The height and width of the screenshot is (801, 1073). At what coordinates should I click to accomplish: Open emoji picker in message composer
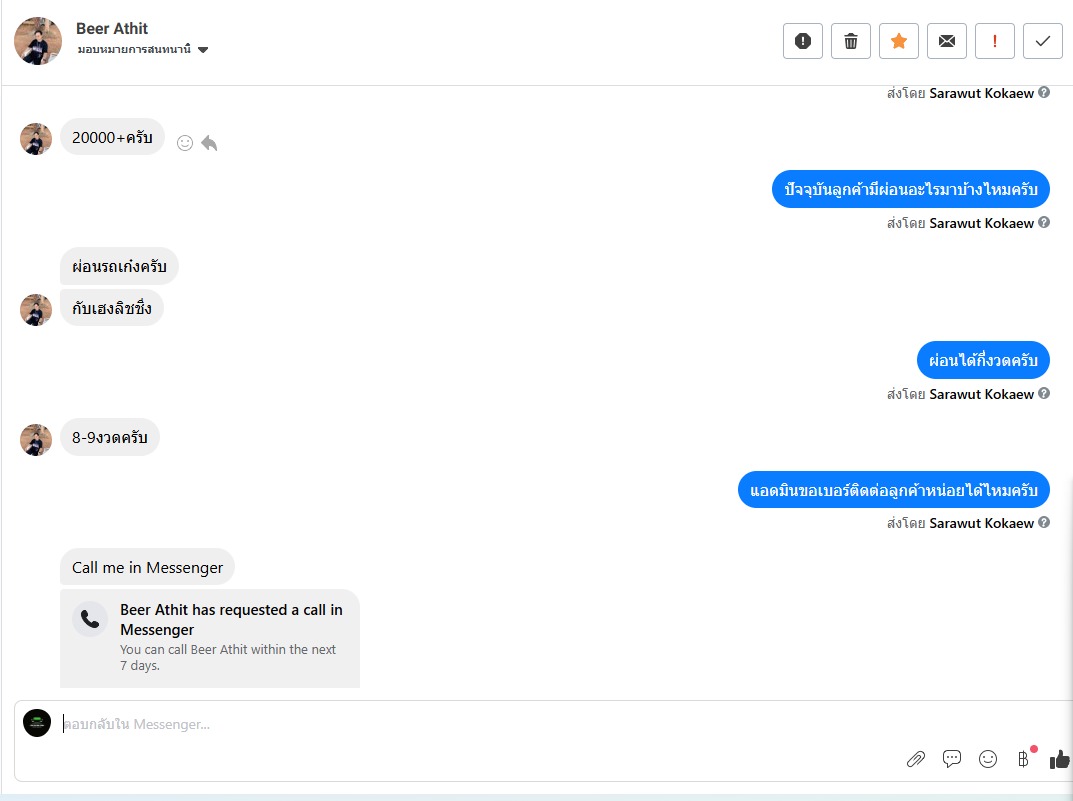(x=987, y=759)
